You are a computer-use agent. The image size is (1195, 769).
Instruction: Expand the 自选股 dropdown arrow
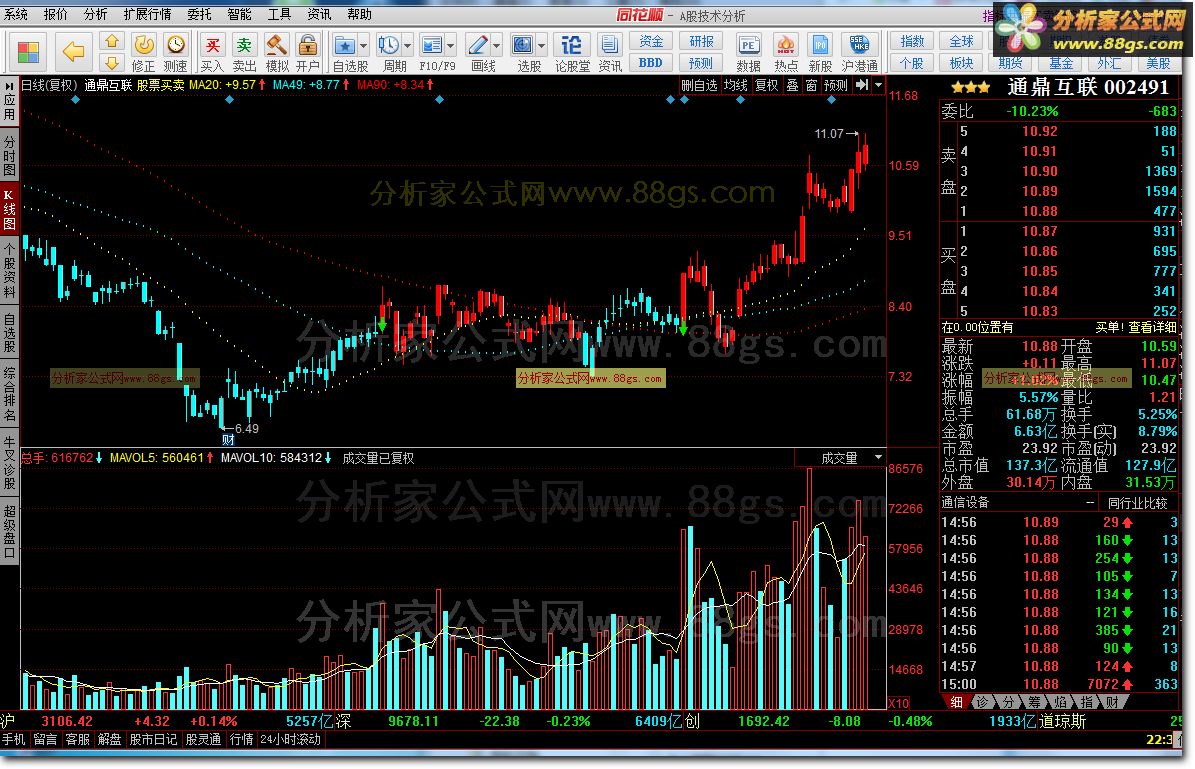[x=364, y=46]
